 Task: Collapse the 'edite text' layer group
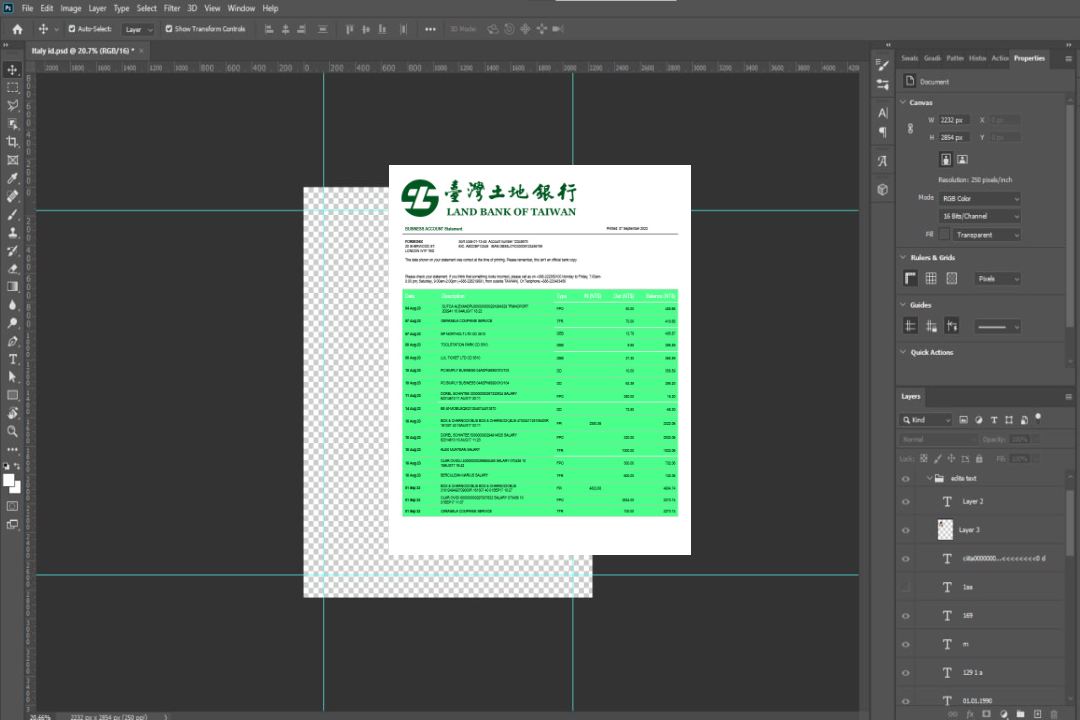[x=926, y=479]
